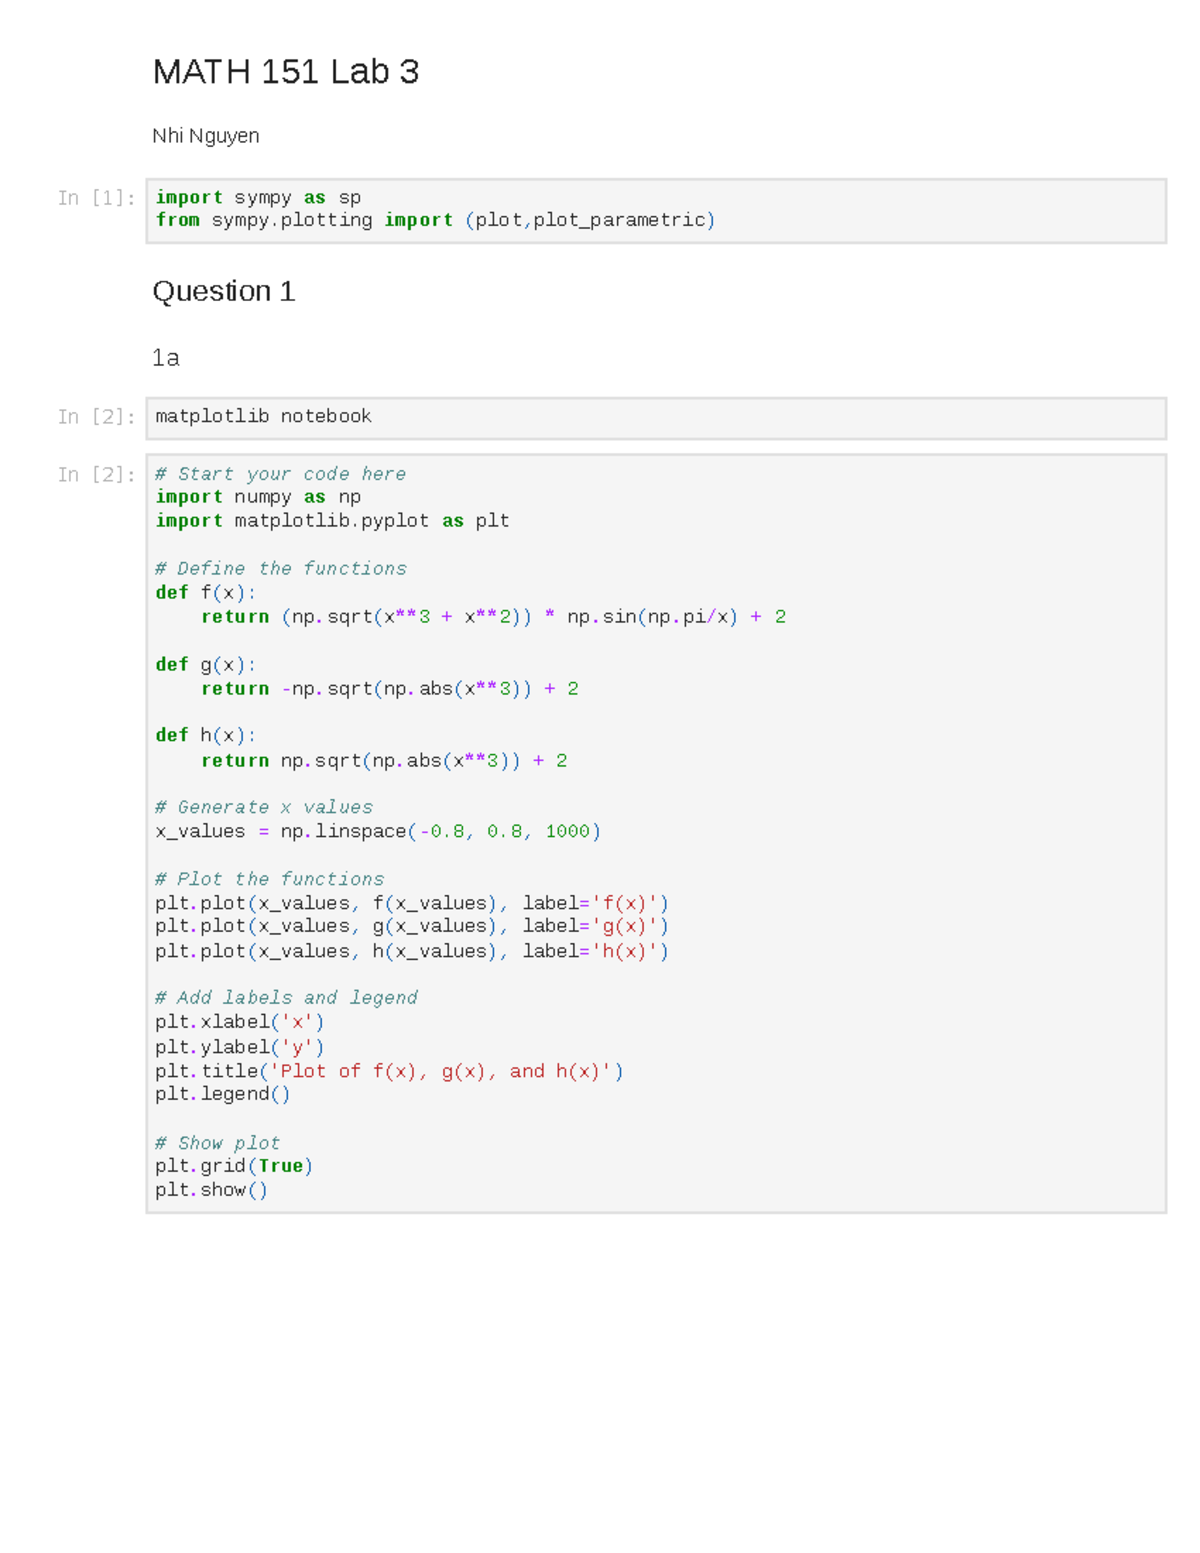Click the plt.xlabel('x') line
Viewport: 1200px width, 1553px height.
(239, 1022)
